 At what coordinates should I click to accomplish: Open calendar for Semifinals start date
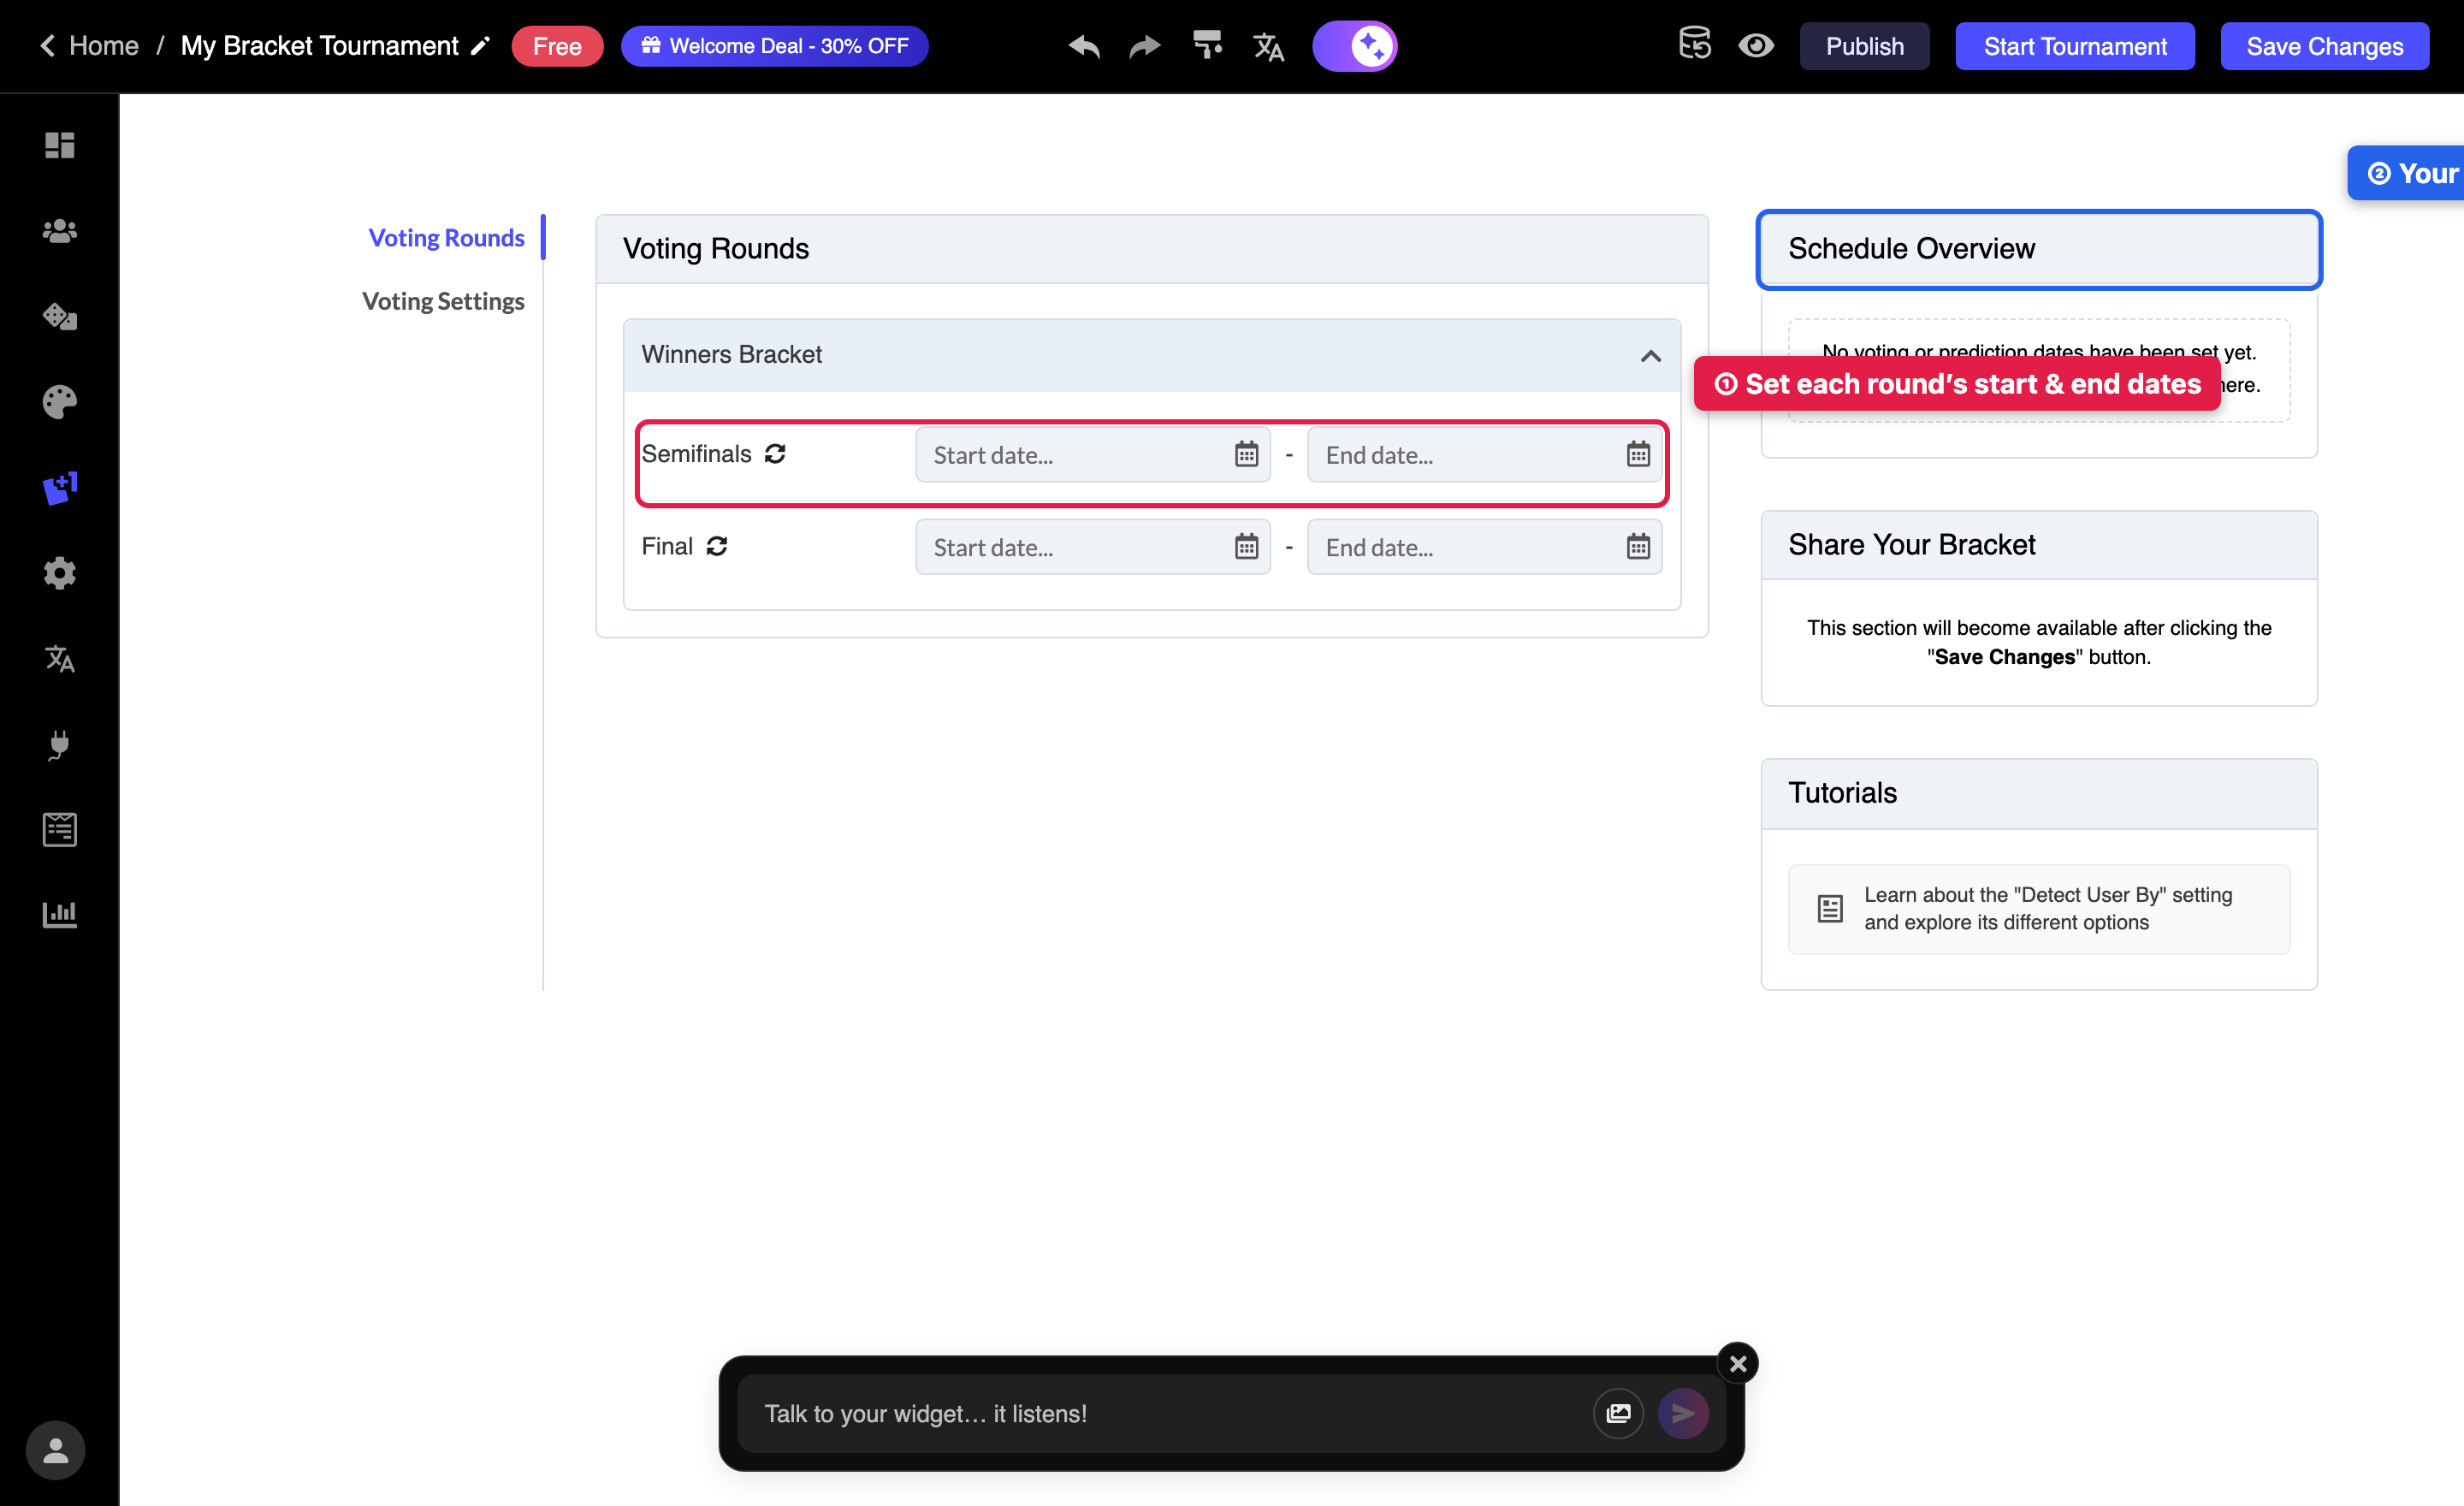tap(1246, 454)
